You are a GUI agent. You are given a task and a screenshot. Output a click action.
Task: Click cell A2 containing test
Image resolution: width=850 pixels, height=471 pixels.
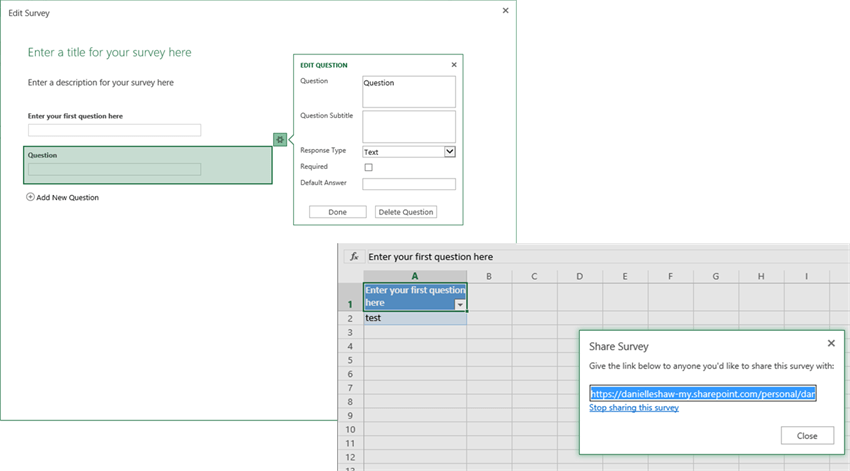coord(414,318)
